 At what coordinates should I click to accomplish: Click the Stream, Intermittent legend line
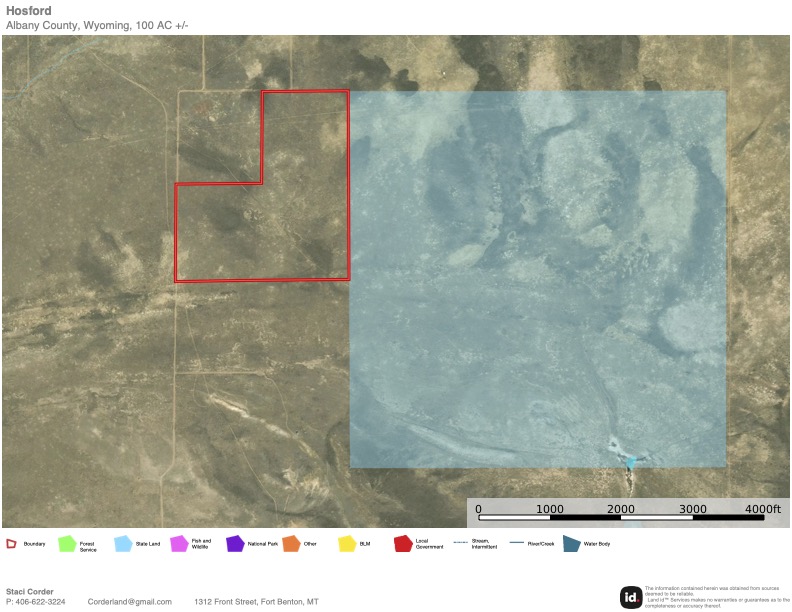click(x=461, y=543)
